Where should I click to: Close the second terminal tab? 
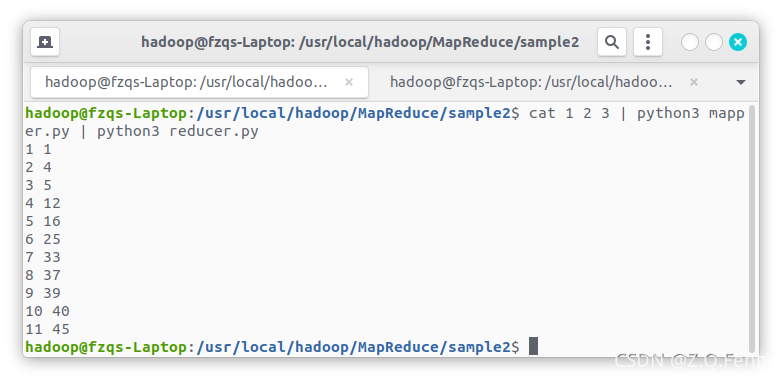point(694,82)
